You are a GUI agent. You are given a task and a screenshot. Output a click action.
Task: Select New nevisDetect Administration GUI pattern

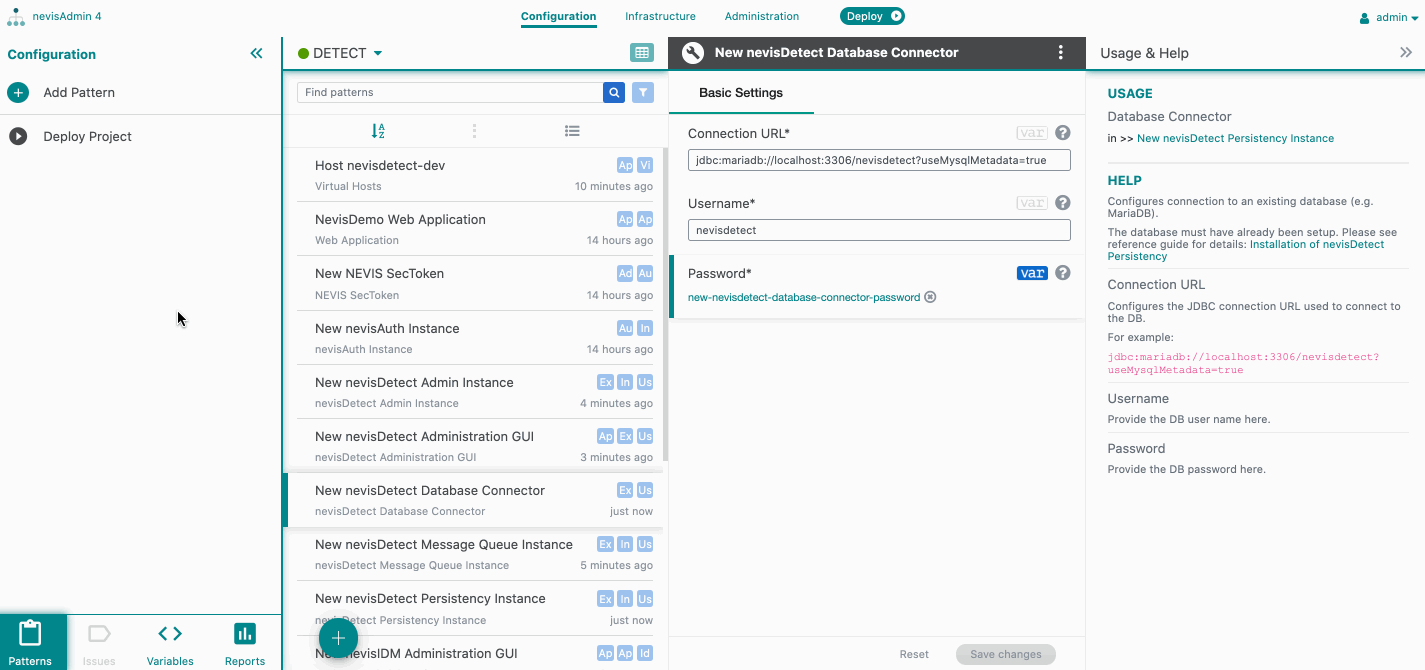point(475,446)
